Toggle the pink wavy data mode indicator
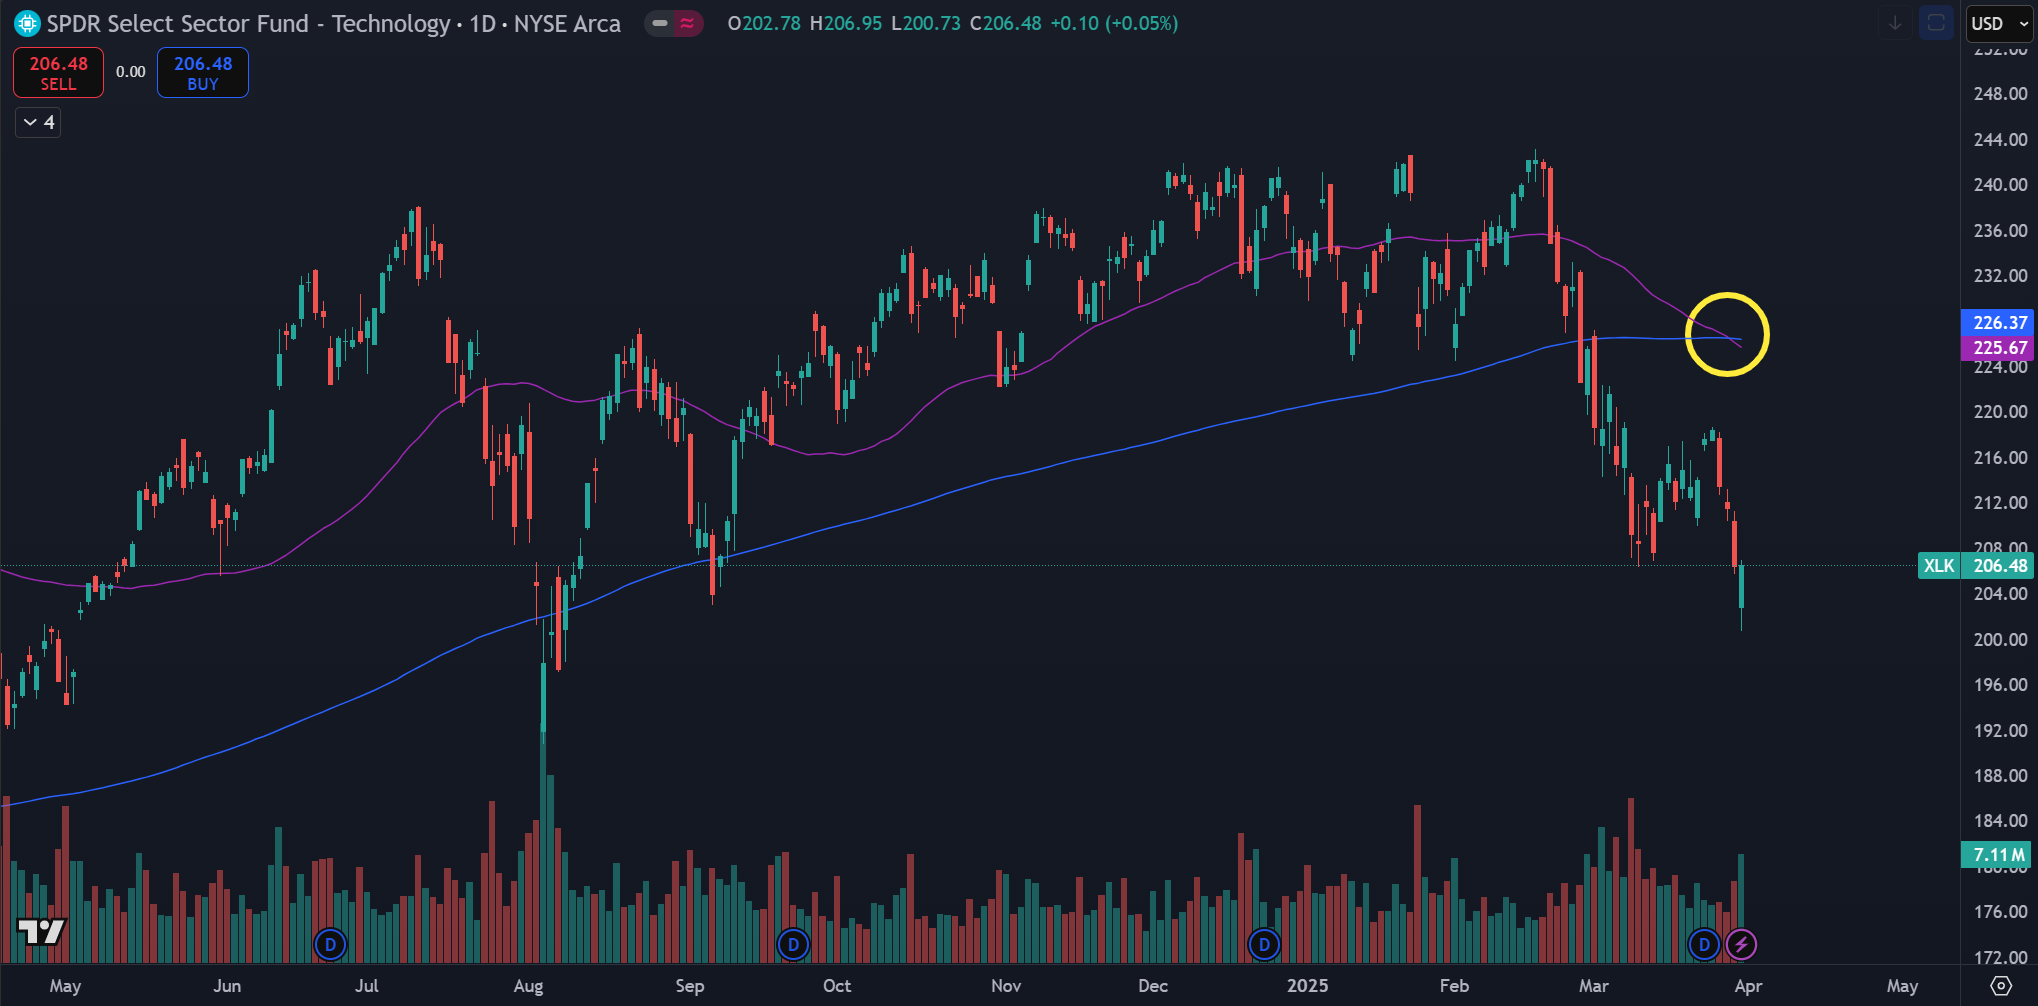The width and height of the screenshot is (2038, 1006). coord(687,23)
